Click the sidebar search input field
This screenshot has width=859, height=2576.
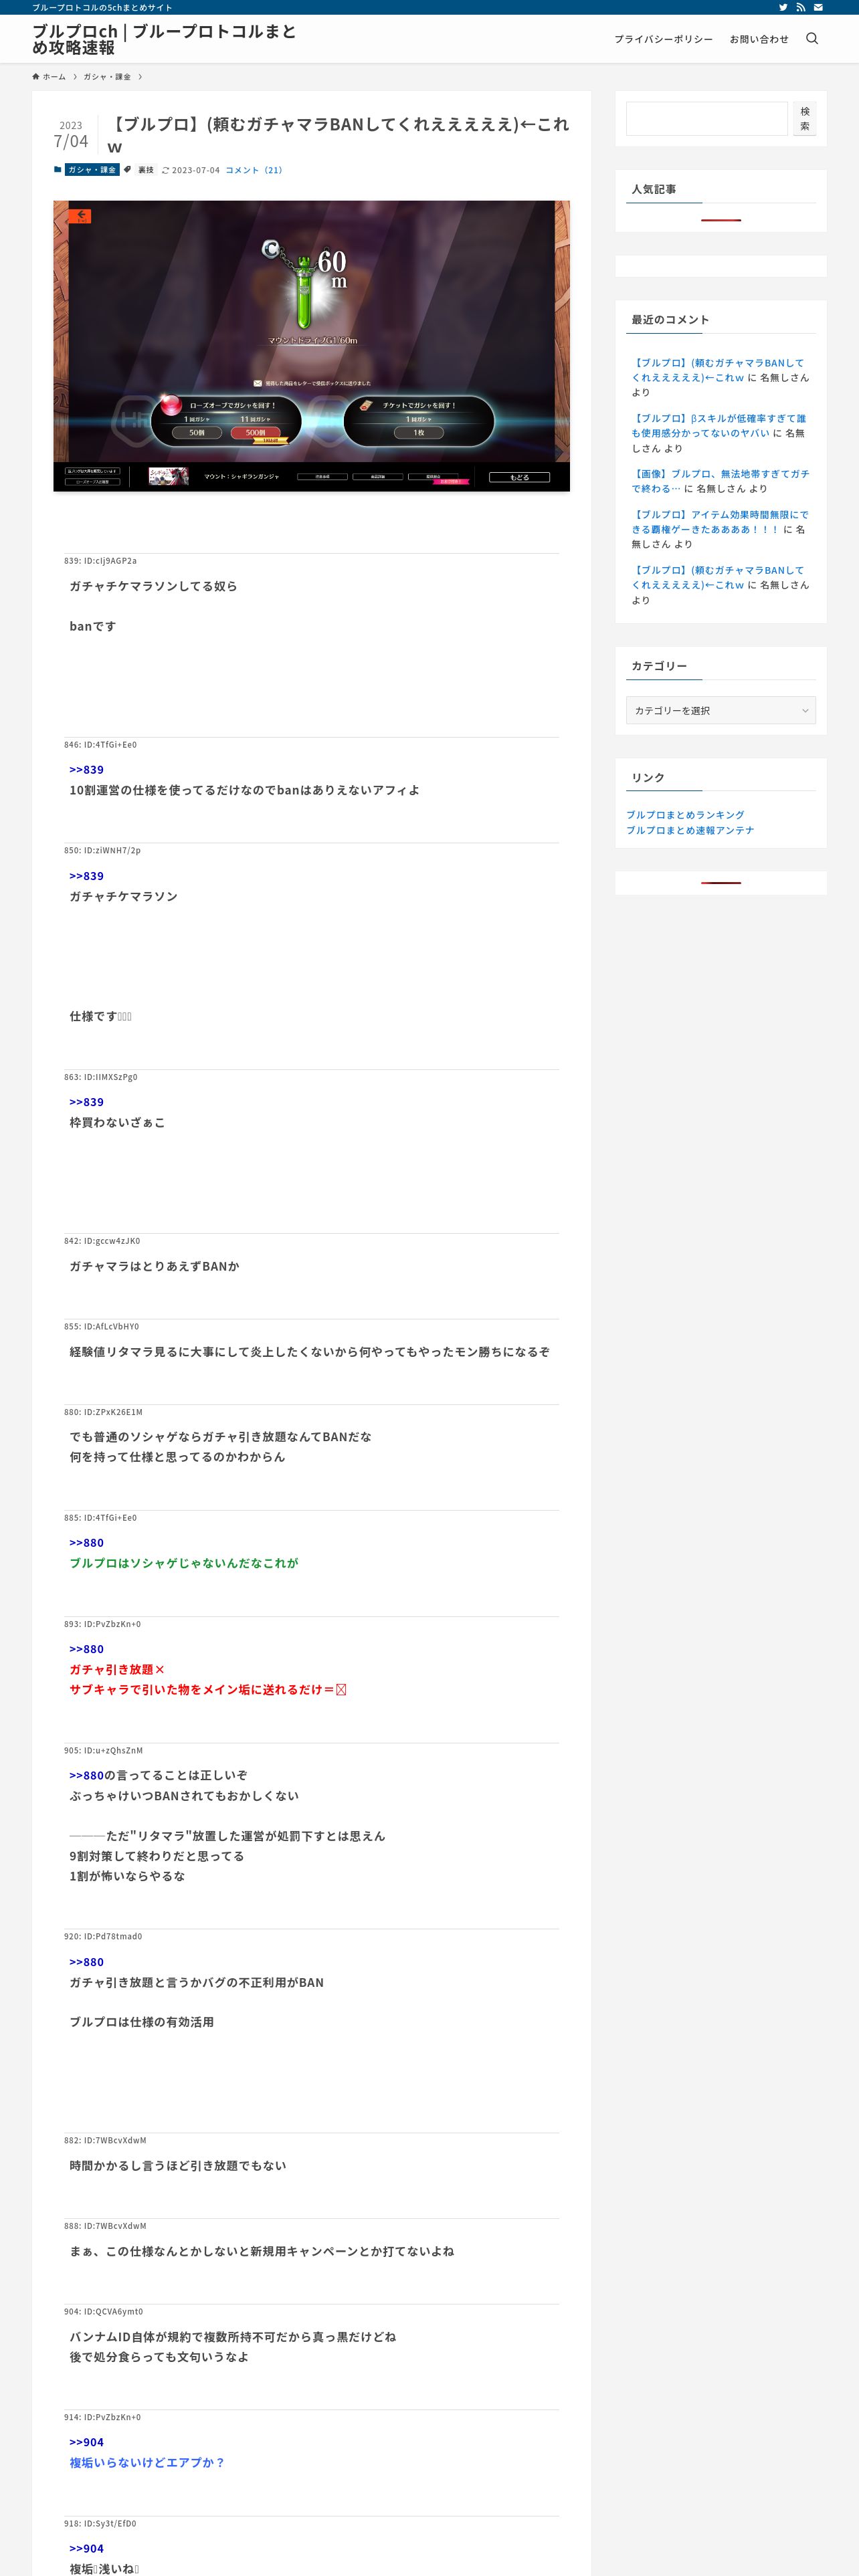[x=707, y=119]
